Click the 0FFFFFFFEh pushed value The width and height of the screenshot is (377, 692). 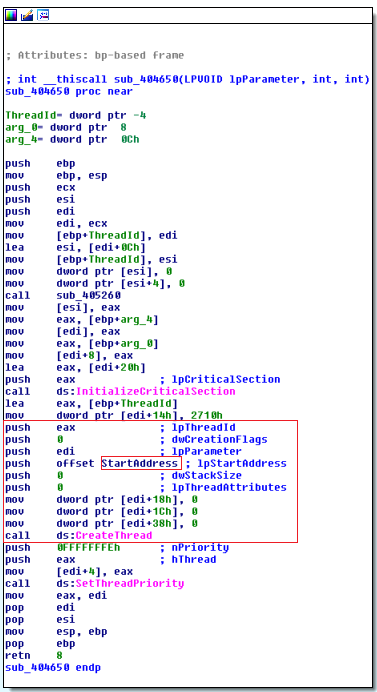[88, 547]
